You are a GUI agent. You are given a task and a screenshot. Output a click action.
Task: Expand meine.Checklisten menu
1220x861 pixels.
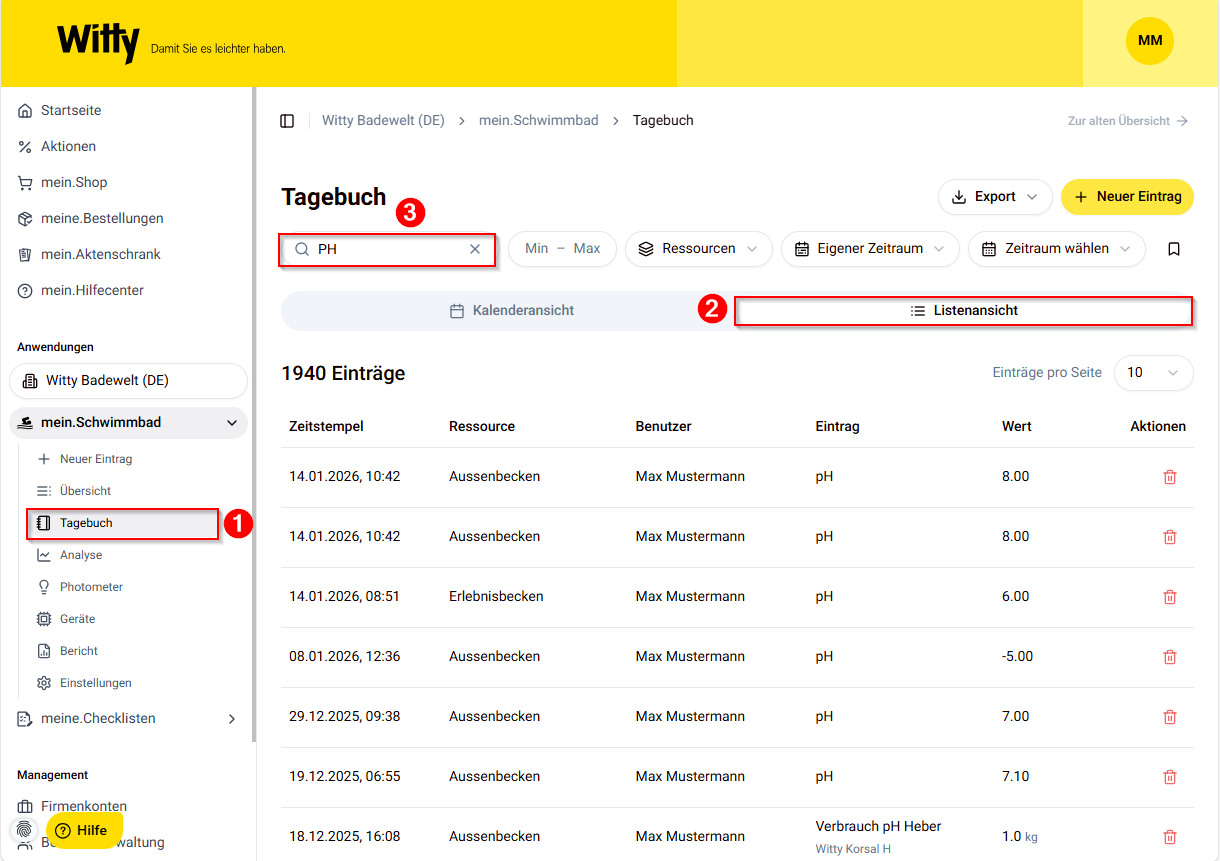pyautogui.click(x=232, y=719)
